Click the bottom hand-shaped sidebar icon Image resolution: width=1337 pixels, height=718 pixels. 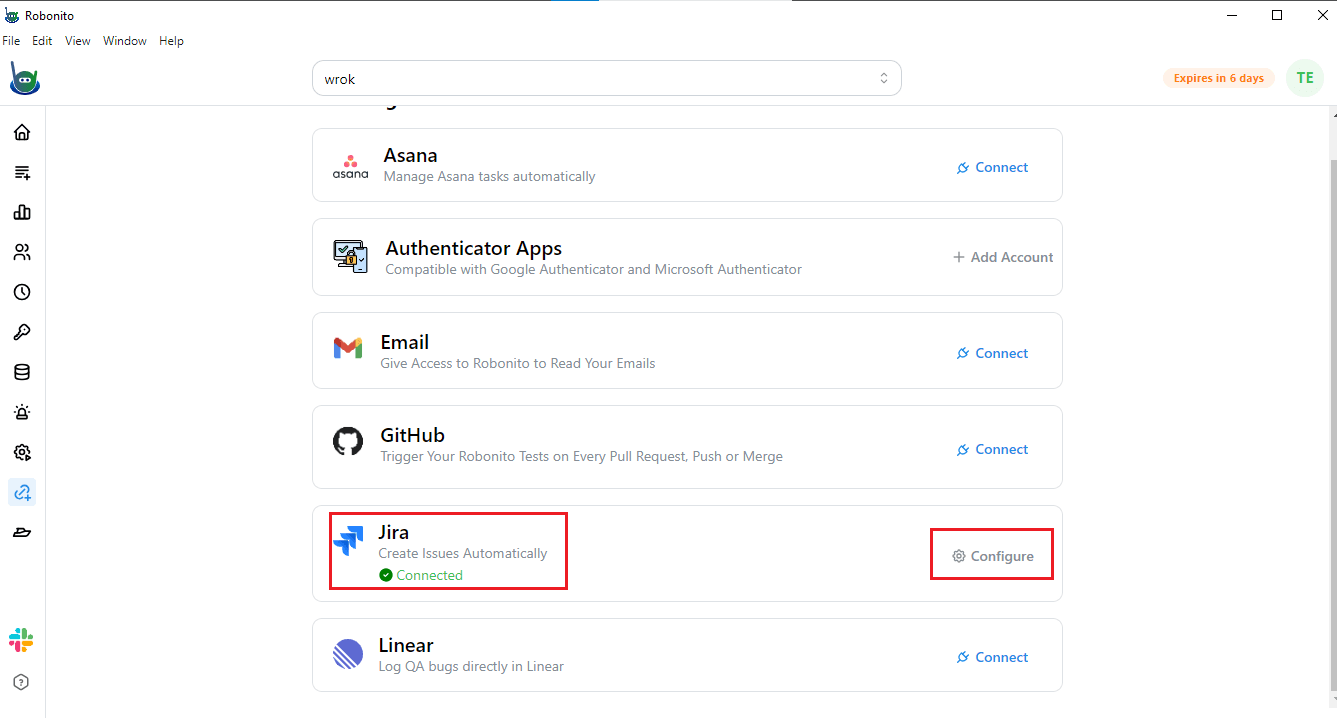click(22, 532)
